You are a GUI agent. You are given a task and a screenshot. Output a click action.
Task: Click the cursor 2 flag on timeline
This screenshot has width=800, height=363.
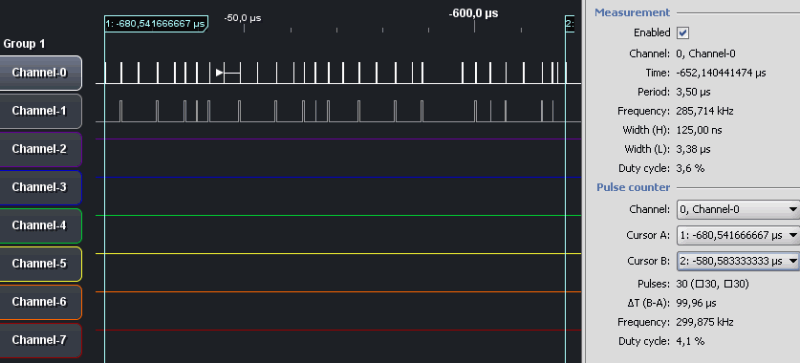[x=570, y=24]
